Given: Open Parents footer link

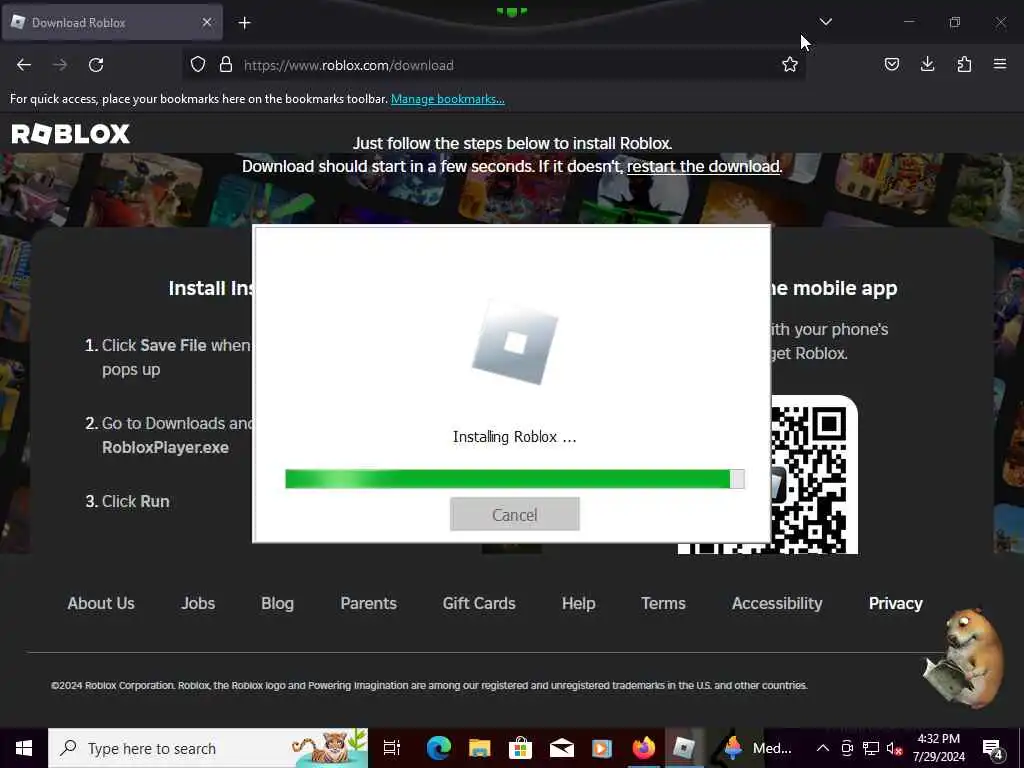Looking at the screenshot, I should pyautogui.click(x=368, y=603).
